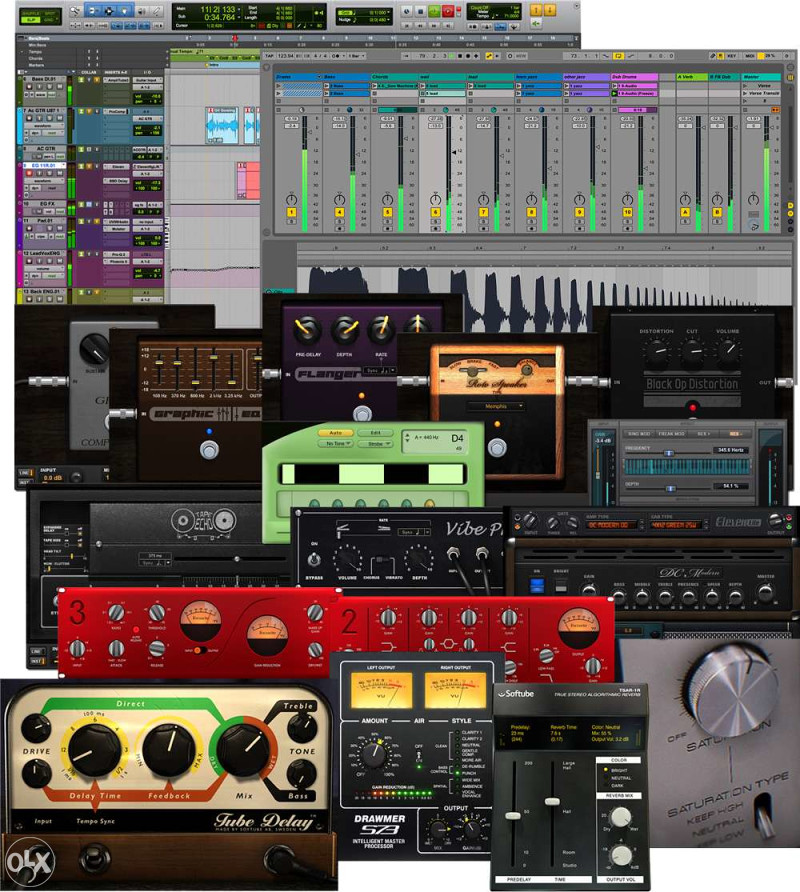Select the Ring Mod tab in Sci-Fi plugin

(x=639, y=433)
